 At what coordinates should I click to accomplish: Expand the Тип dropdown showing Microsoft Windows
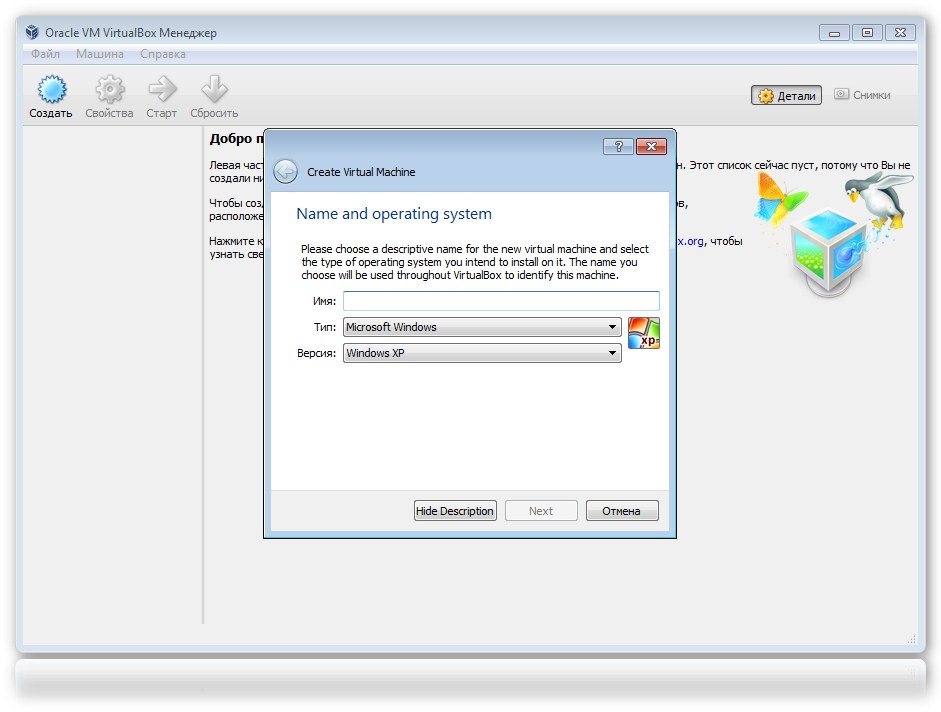(482, 327)
